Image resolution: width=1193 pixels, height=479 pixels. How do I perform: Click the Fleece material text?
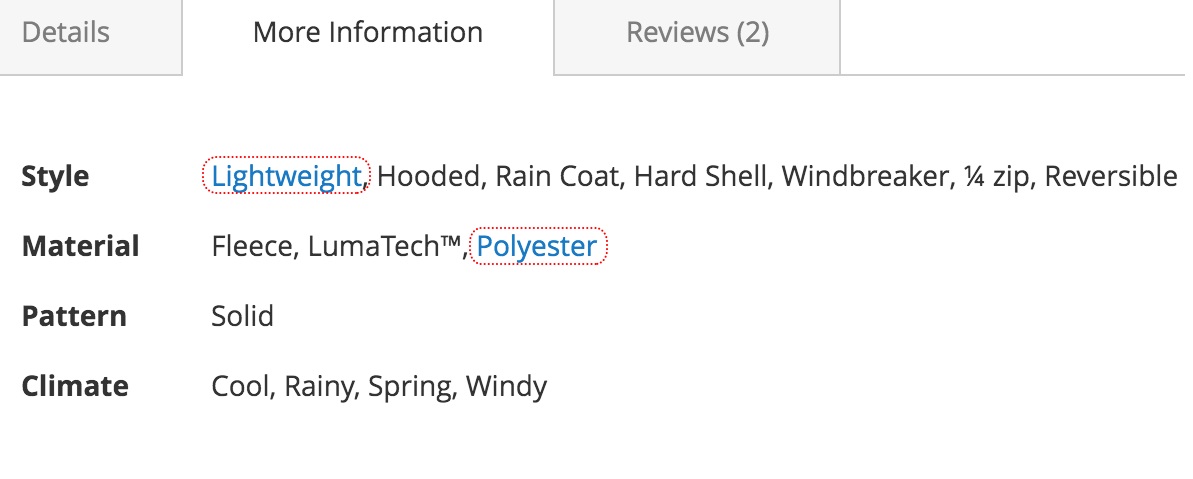coord(251,247)
